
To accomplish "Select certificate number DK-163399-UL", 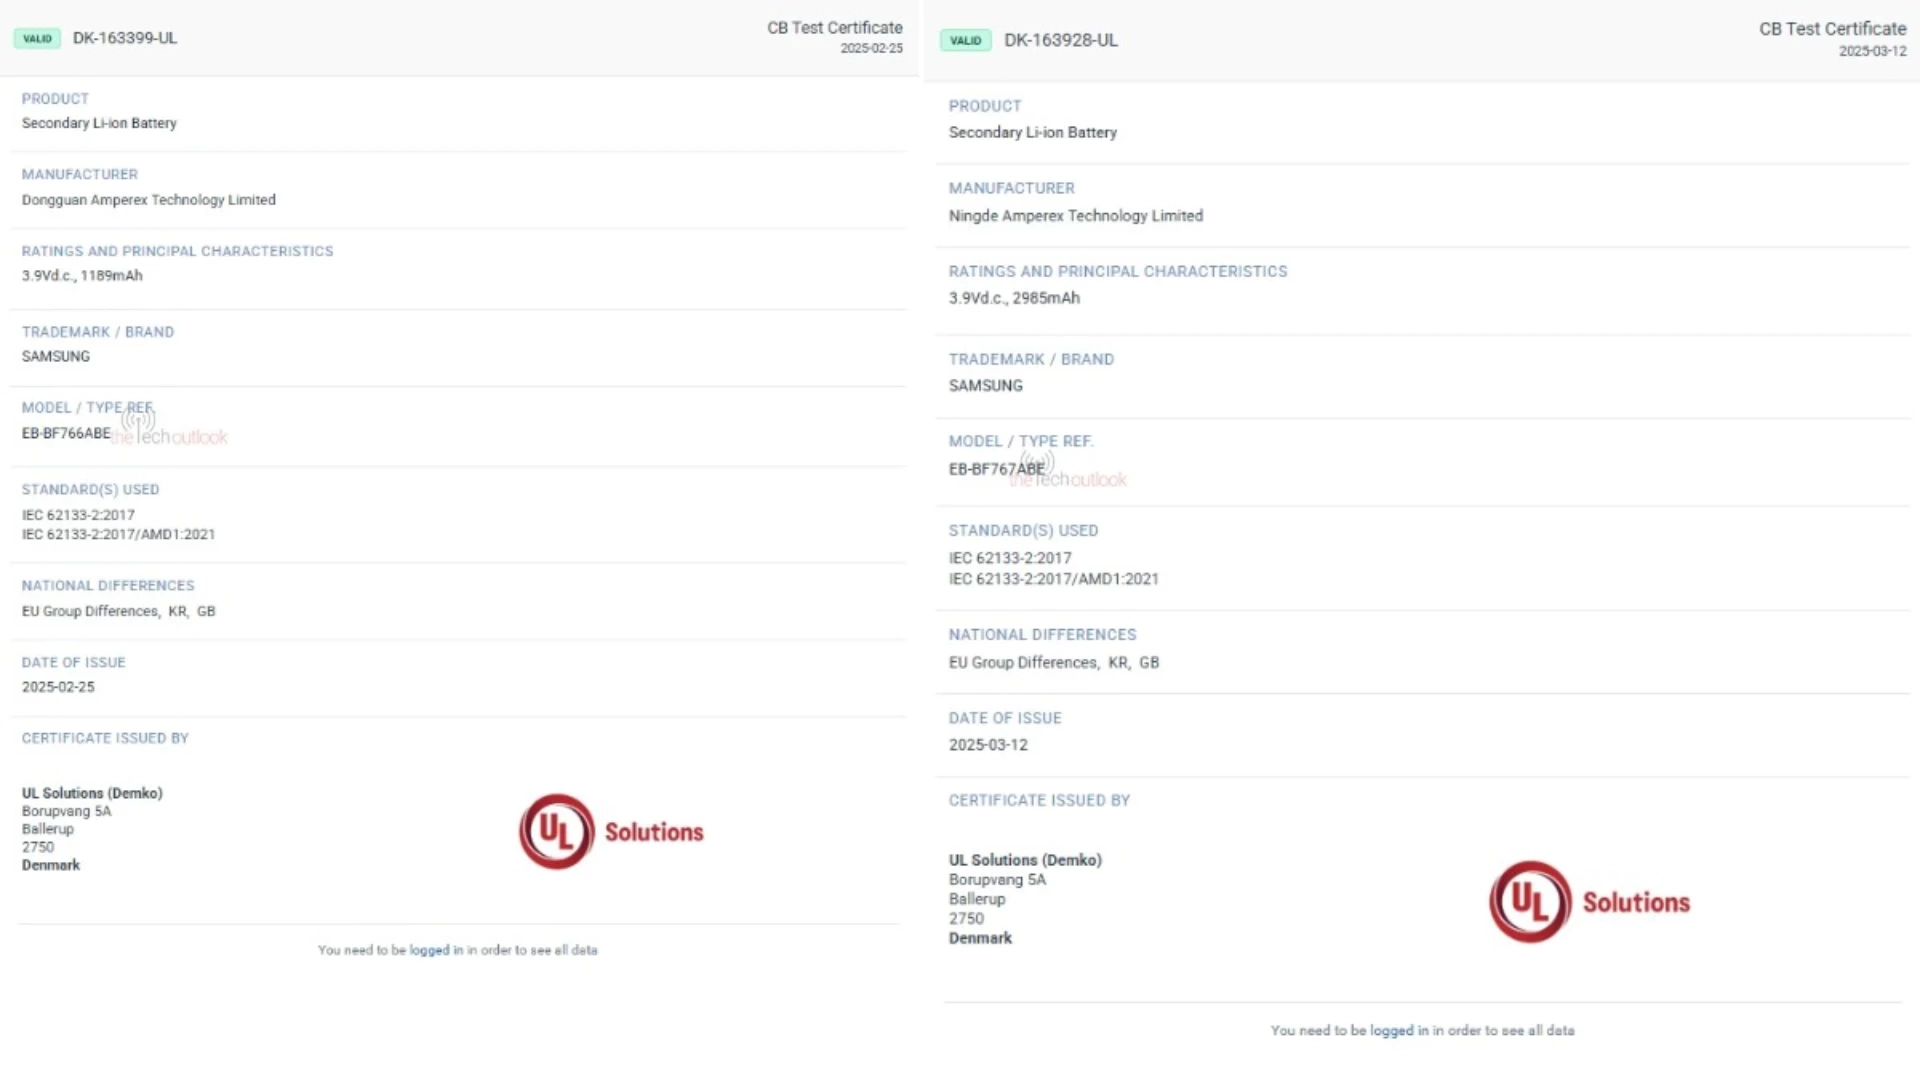I will click(x=125, y=38).
